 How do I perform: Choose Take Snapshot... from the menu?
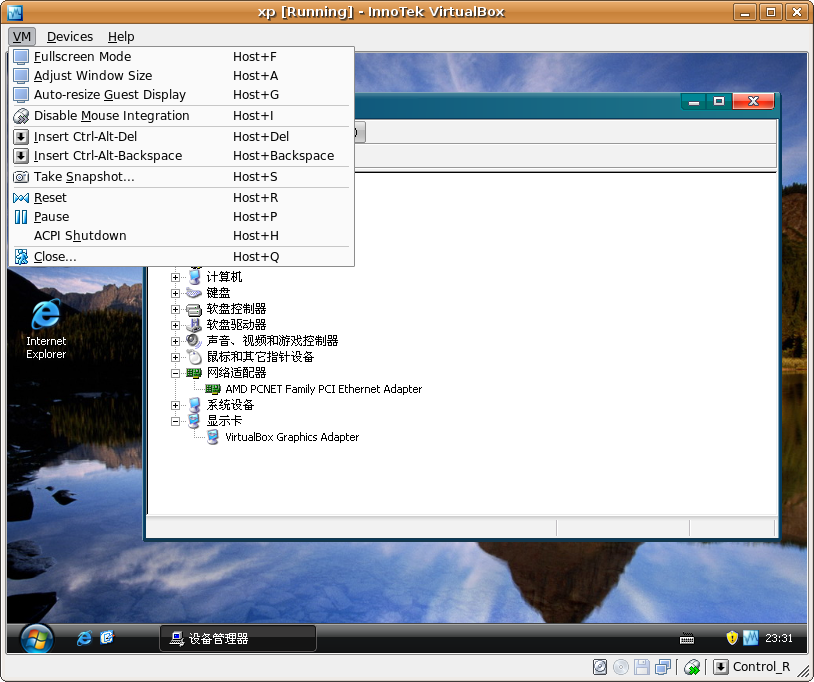pos(181,177)
